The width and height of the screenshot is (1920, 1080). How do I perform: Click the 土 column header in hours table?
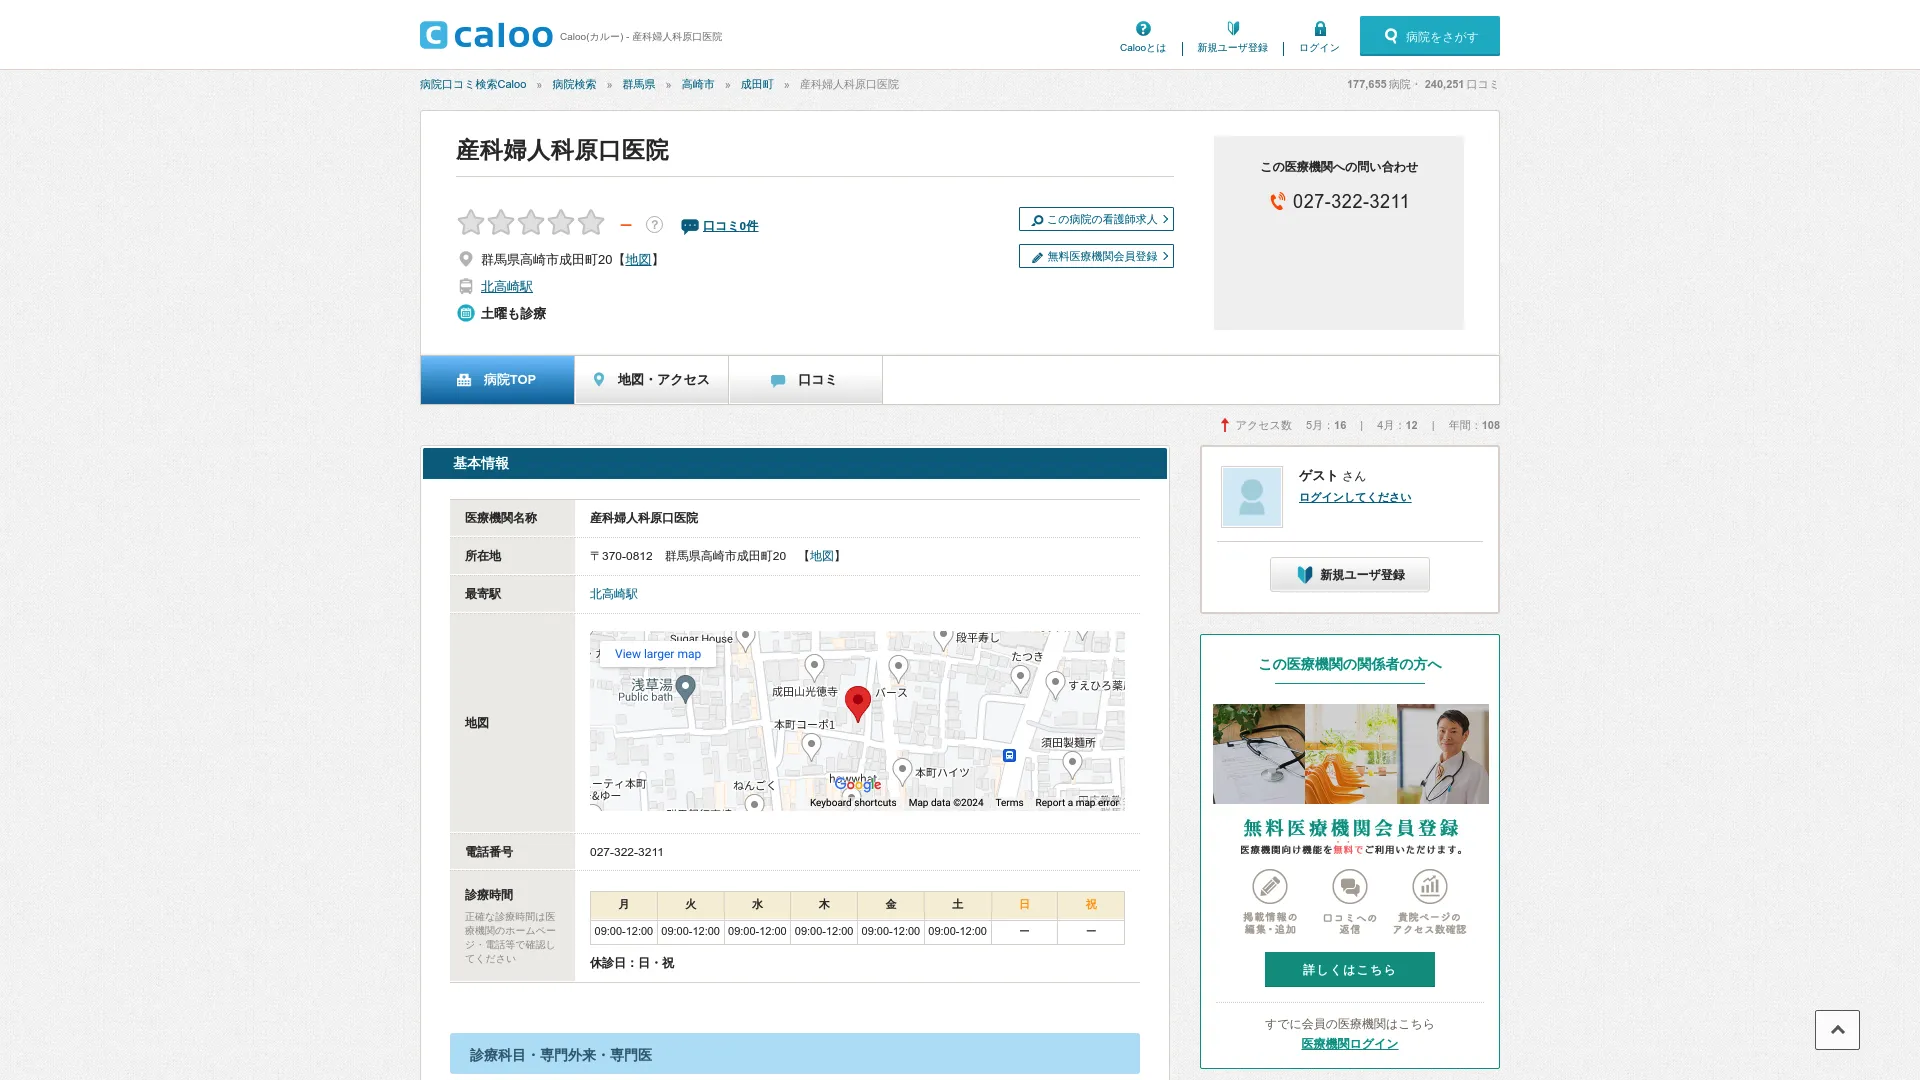(957, 905)
